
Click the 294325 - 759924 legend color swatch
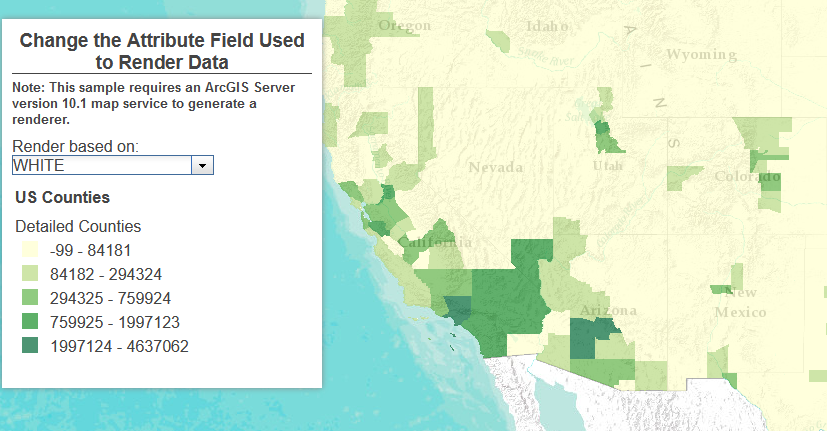(31, 298)
